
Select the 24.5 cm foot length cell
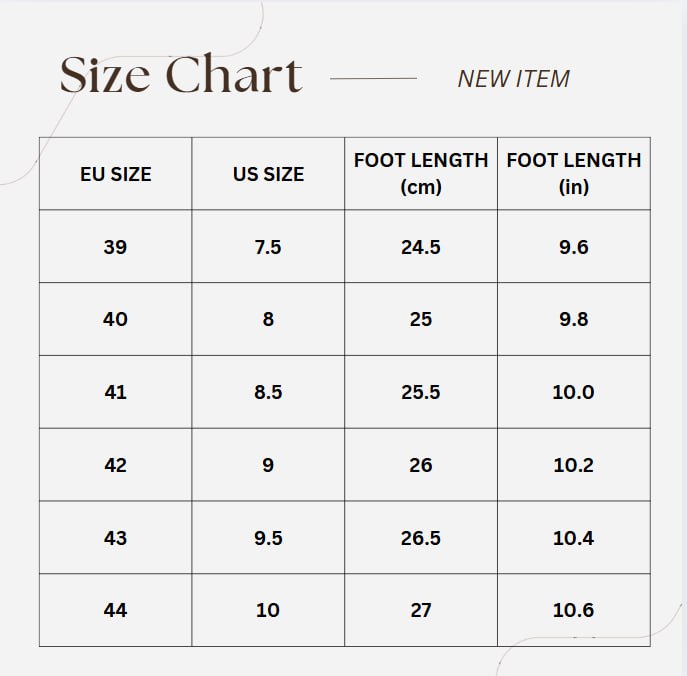coord(421,247)
